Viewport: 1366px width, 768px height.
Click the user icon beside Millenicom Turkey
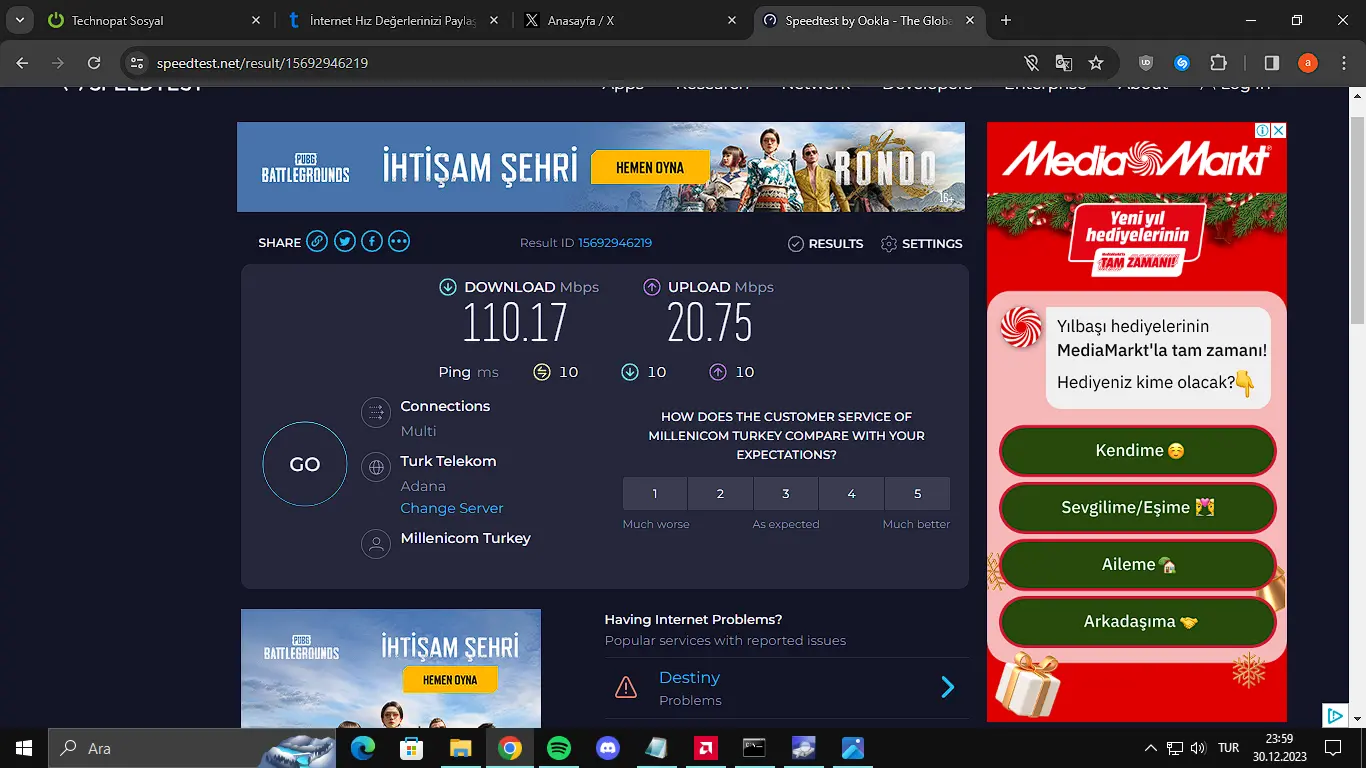click(376, 543)
